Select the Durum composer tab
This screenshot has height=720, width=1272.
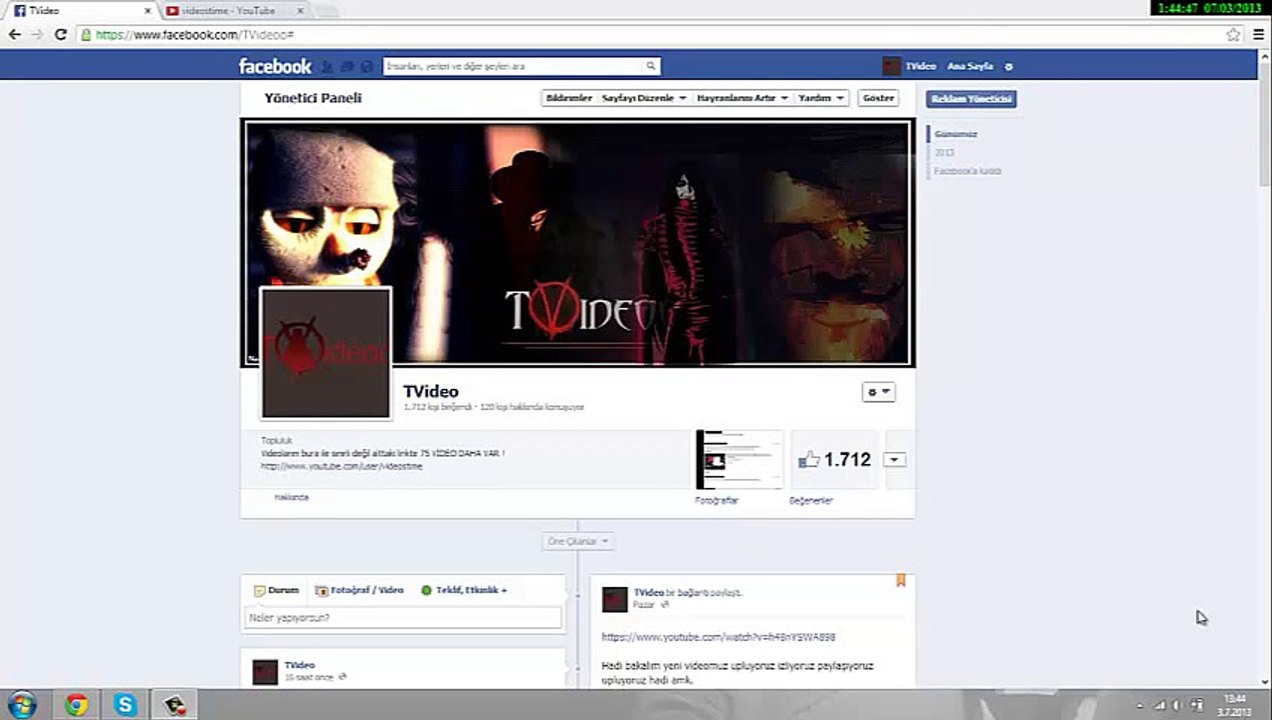click(276, 590)
